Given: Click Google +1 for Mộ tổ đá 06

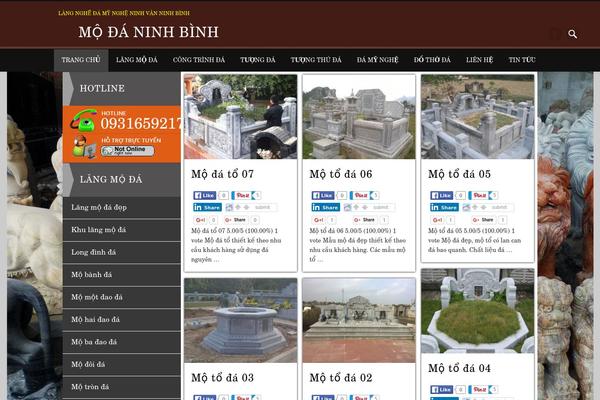Looking at the screenshot, I should point(319,220).
